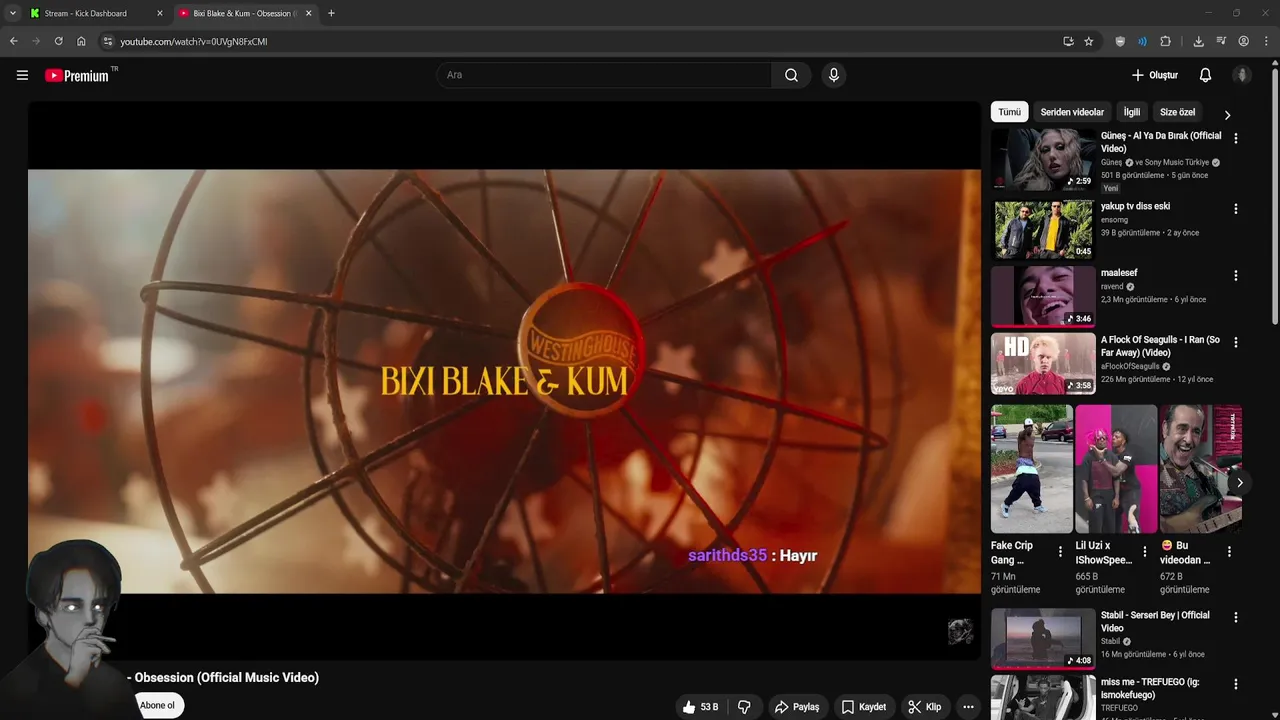1280x720 pixels.
Task: Create a clip with Klip button
Action: 924,707
